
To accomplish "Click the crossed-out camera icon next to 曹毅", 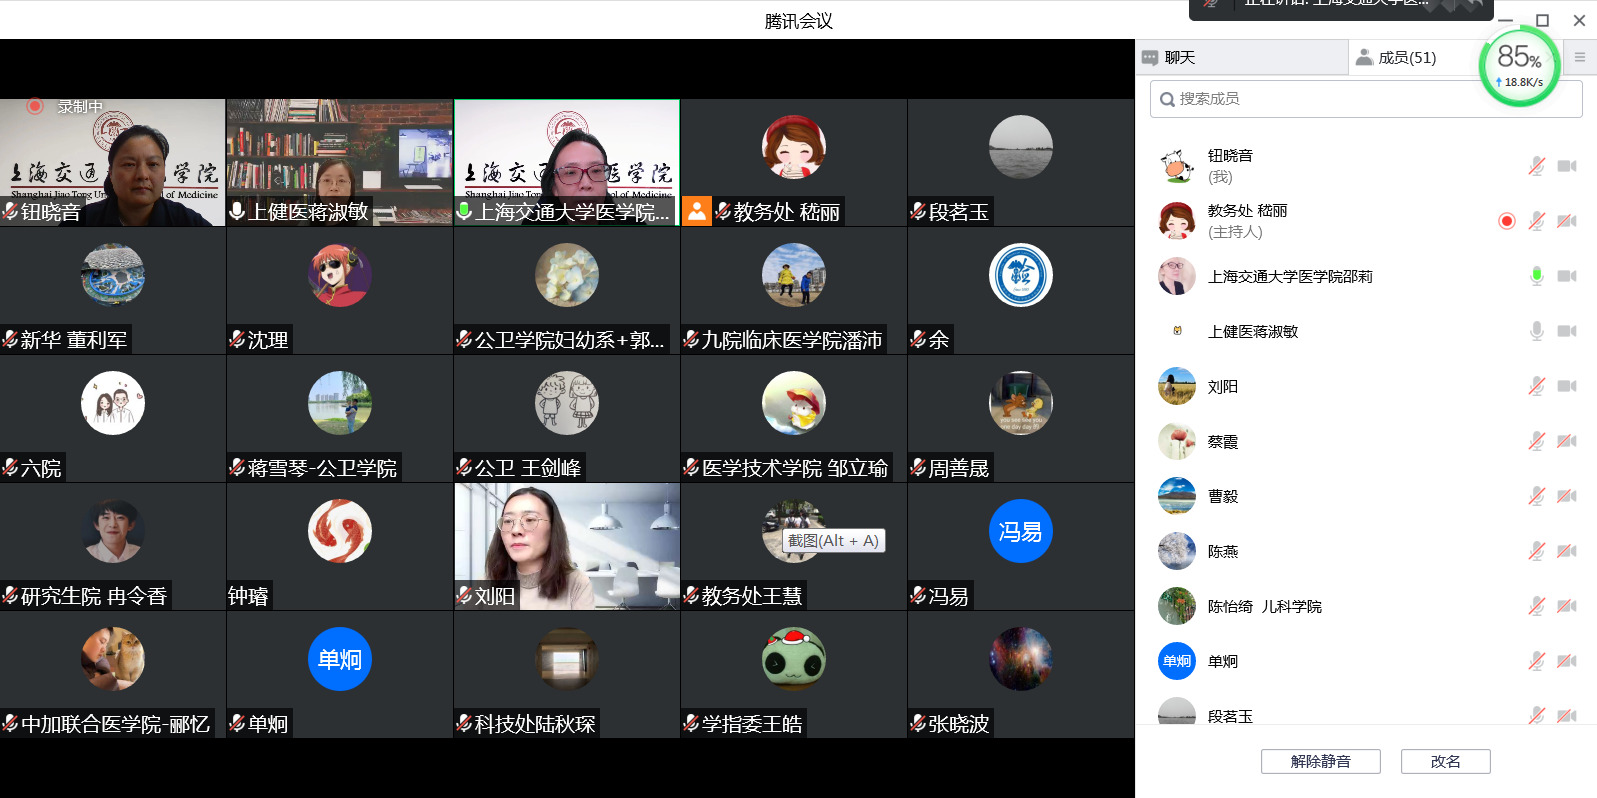I will click(x=1567, y=496).
